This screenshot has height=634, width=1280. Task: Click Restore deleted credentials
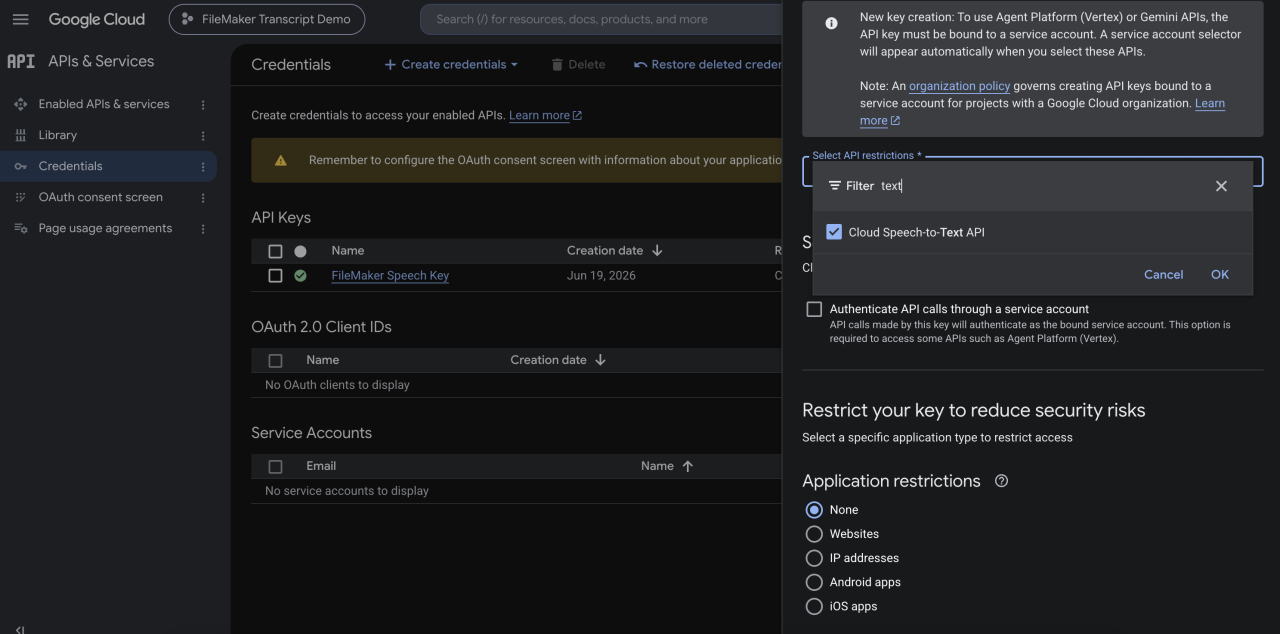(707, 64)
